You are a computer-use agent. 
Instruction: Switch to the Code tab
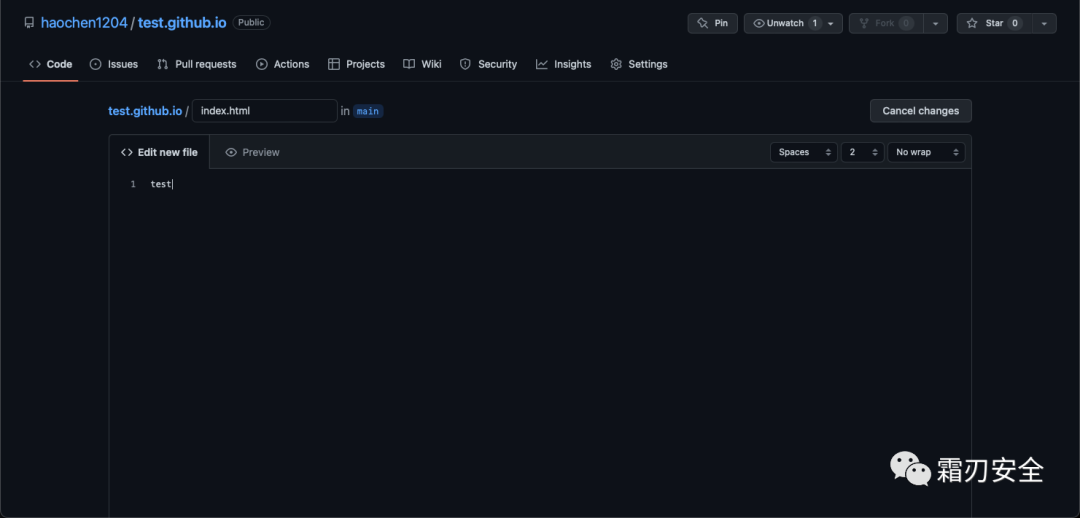[50, 64]
